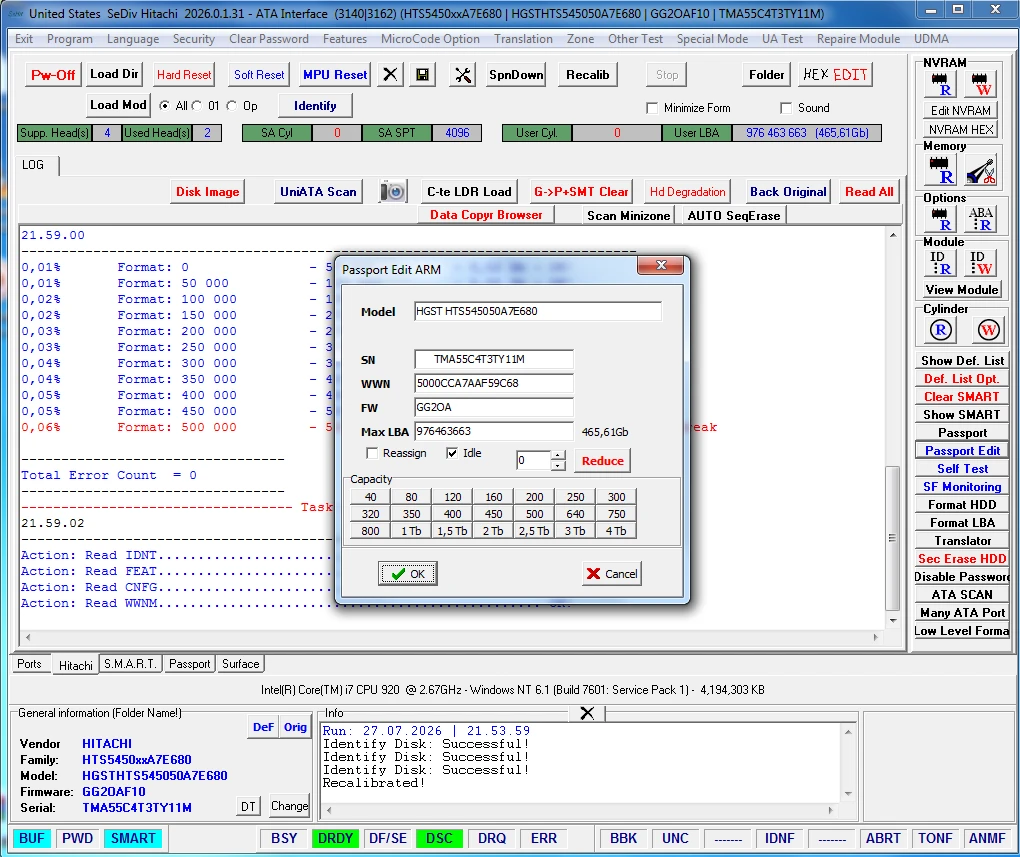Click the log horizontal scrollbar right arrow
The image size is (1020, 857).
click(876, 637)
